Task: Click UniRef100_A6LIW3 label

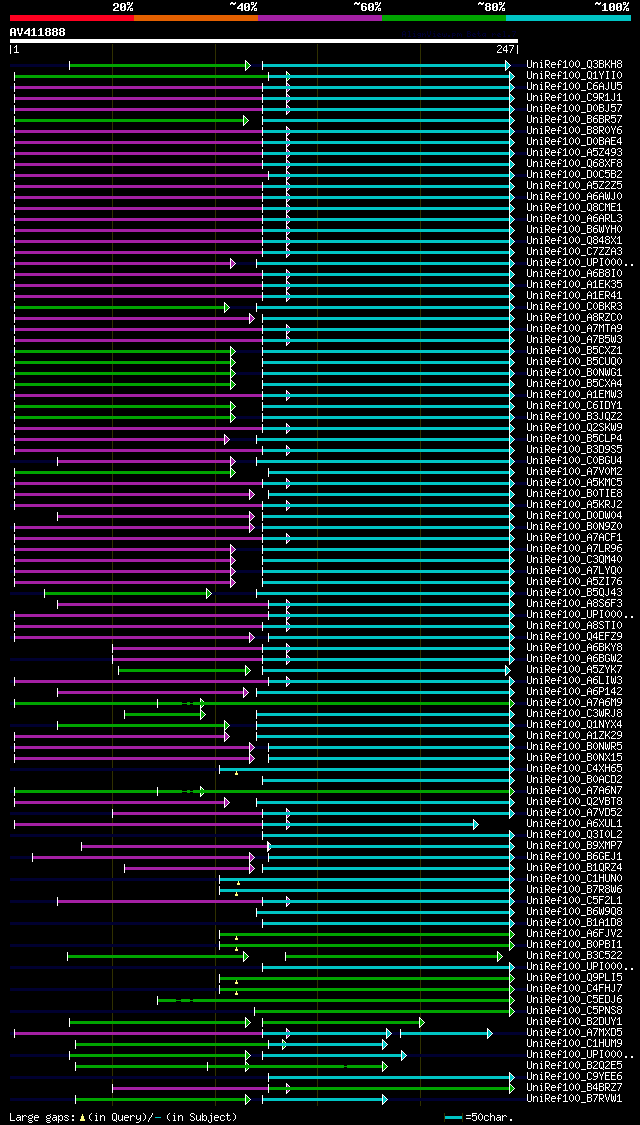Action: [574, 680]
